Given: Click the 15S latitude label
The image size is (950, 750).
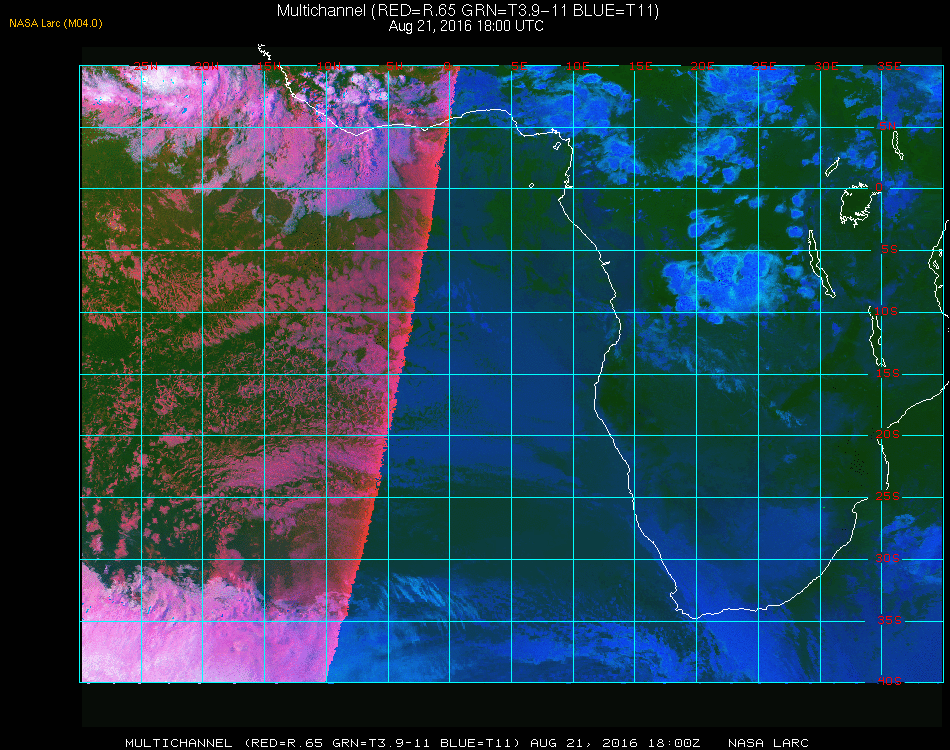Looking at the screenshot, I should pyautogui.click(x=888, y=373).
